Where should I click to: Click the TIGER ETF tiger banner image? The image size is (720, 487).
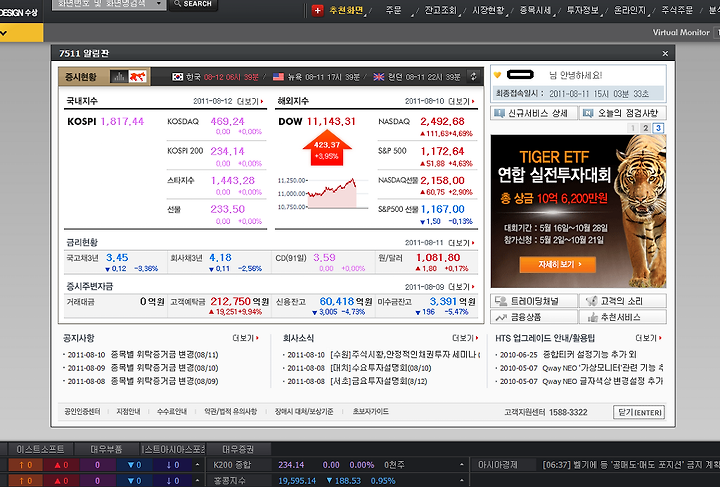578,211
